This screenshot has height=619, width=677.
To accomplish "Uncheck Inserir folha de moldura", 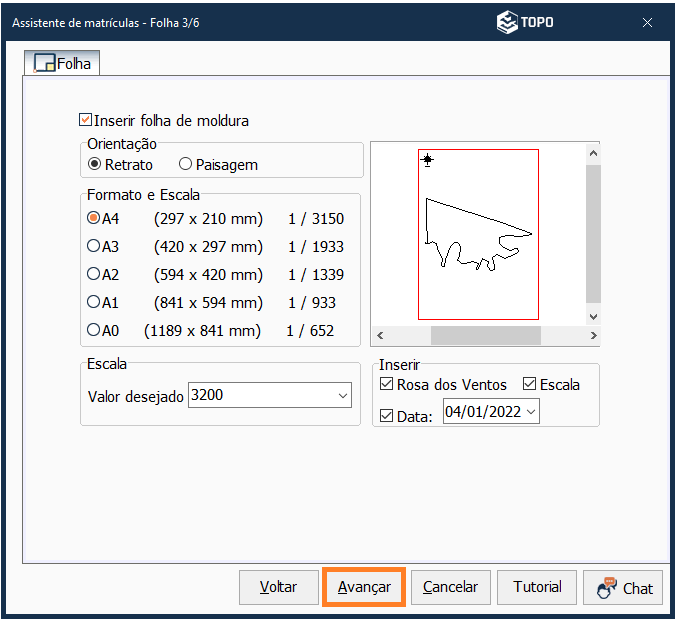I will click(86, 120).
